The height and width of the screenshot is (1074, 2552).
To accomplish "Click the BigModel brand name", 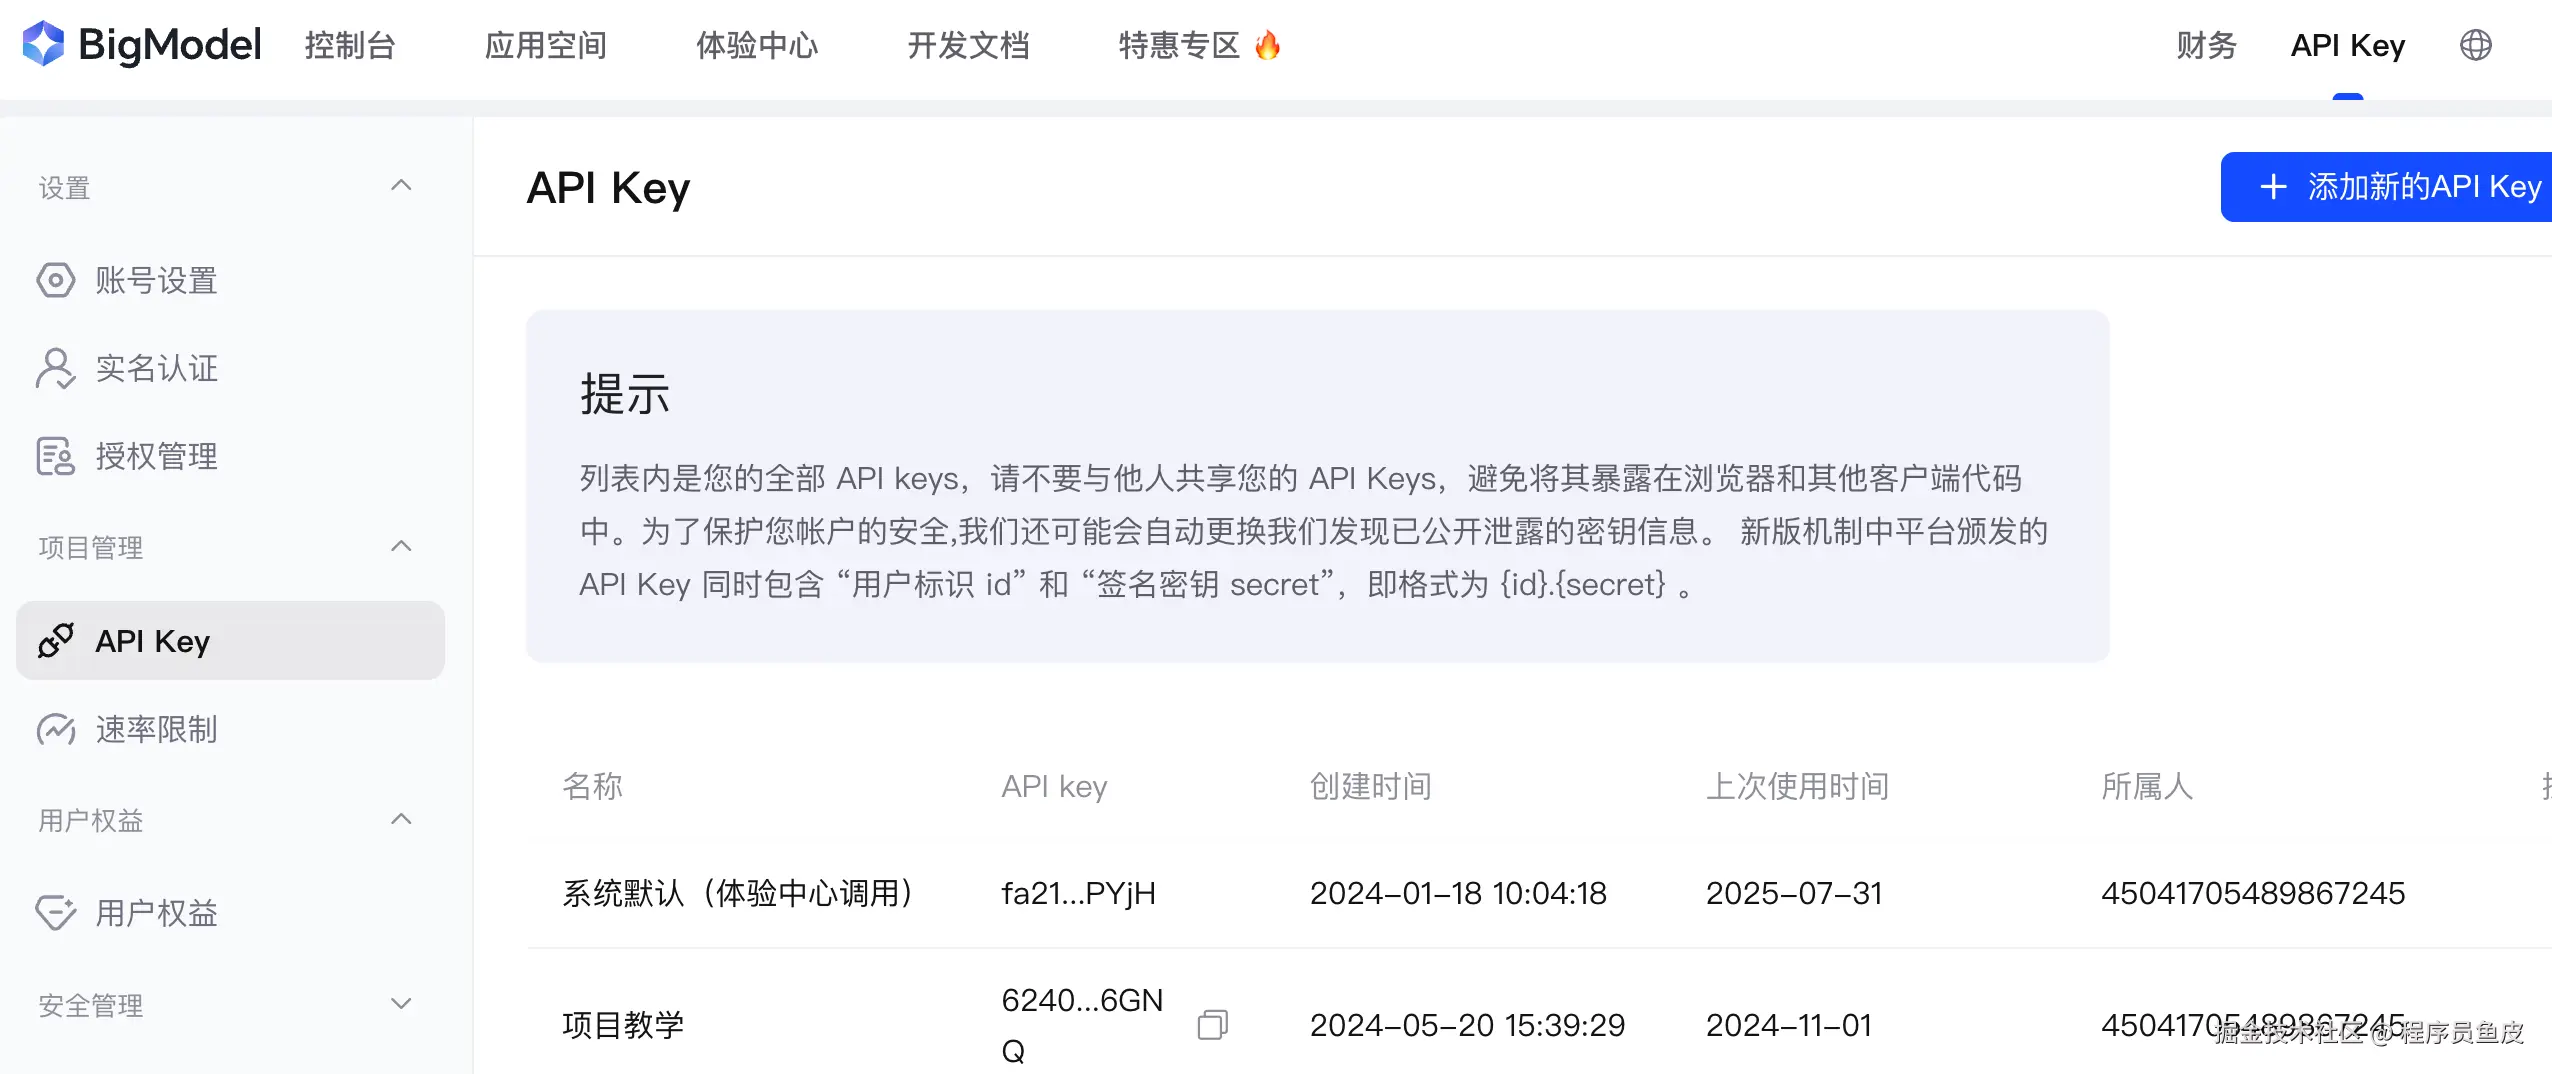I will [170, 45].
